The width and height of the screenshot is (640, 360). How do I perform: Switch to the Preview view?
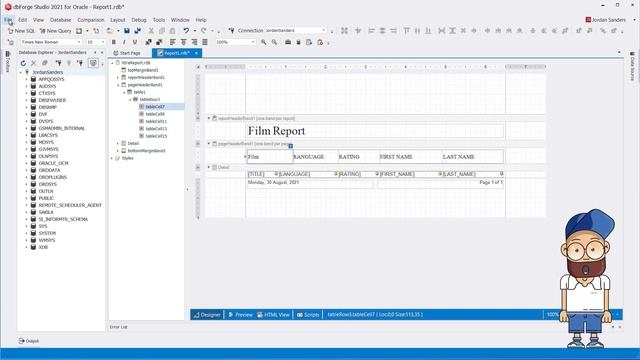pyautogui.click(x=240, y=314)
